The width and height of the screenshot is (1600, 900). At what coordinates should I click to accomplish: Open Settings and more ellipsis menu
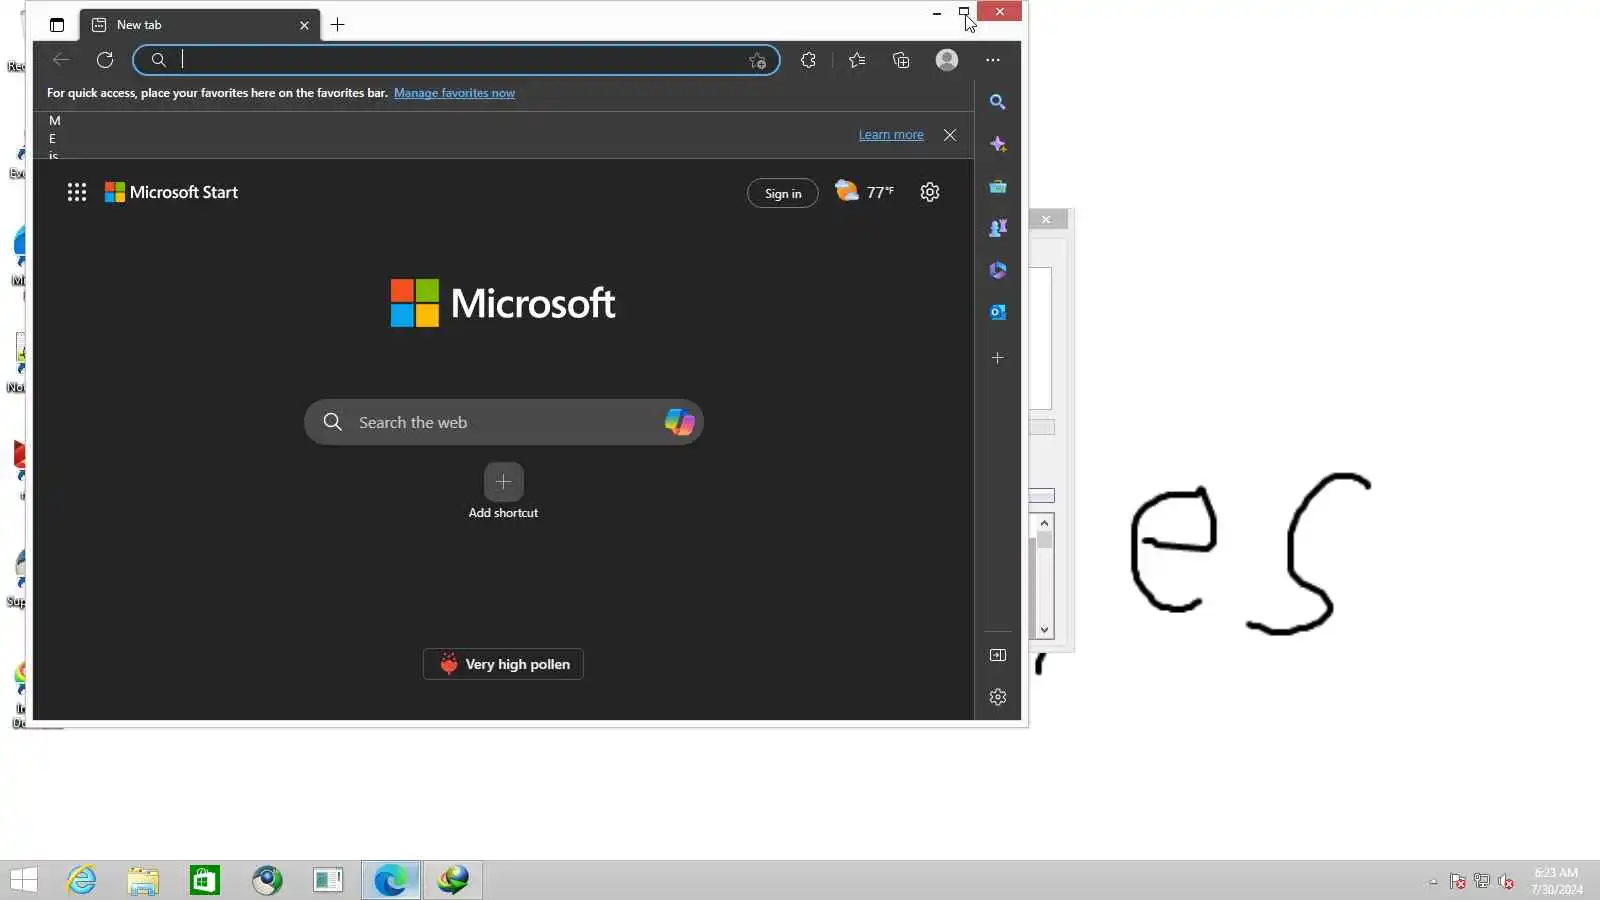(993, 60)
